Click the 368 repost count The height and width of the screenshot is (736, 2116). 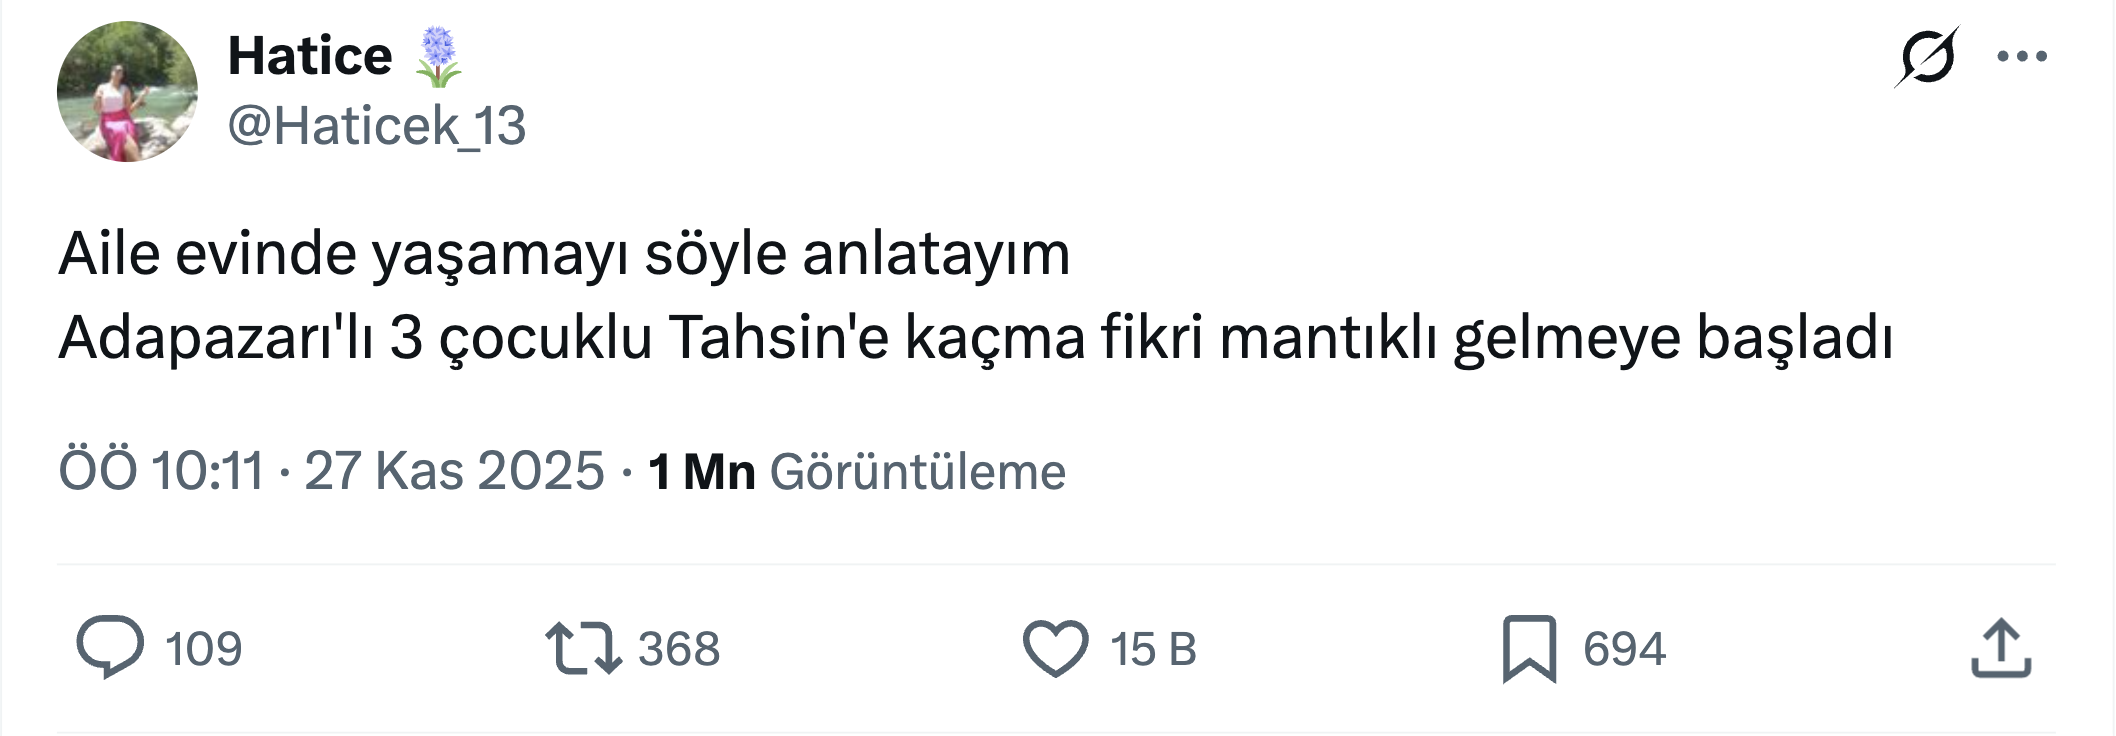click(x=679, y=649)
